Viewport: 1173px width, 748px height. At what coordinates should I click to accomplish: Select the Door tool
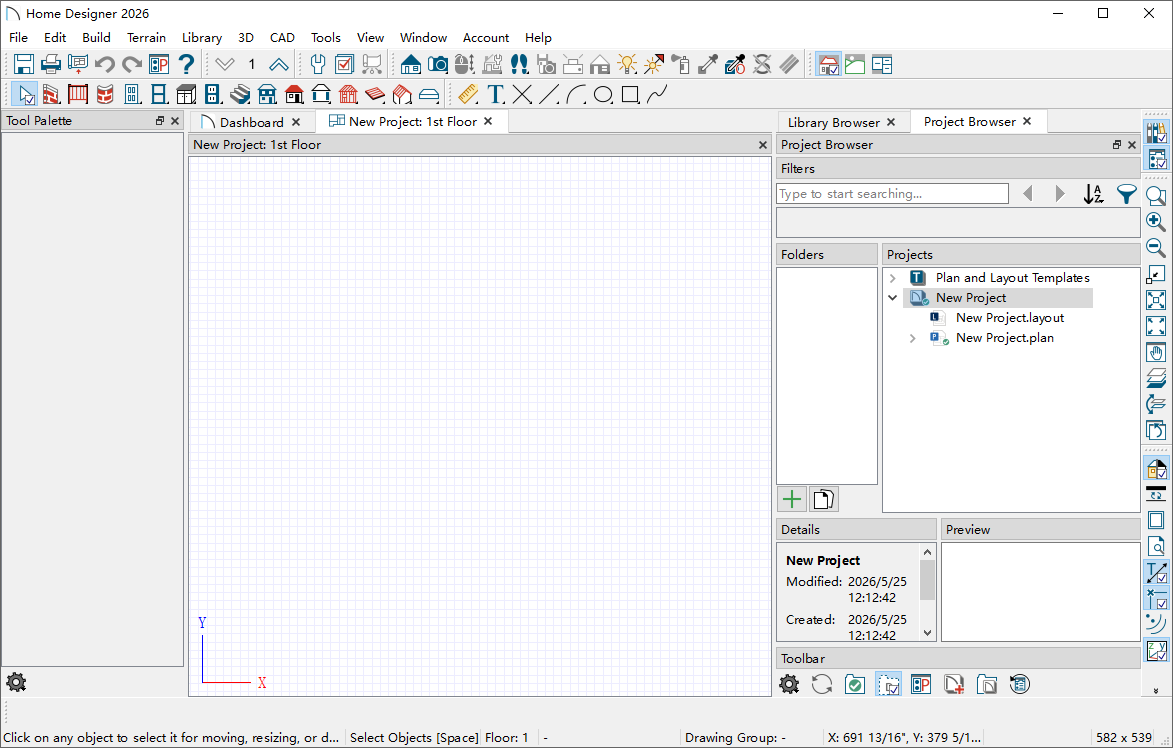[x=132, y=94]
